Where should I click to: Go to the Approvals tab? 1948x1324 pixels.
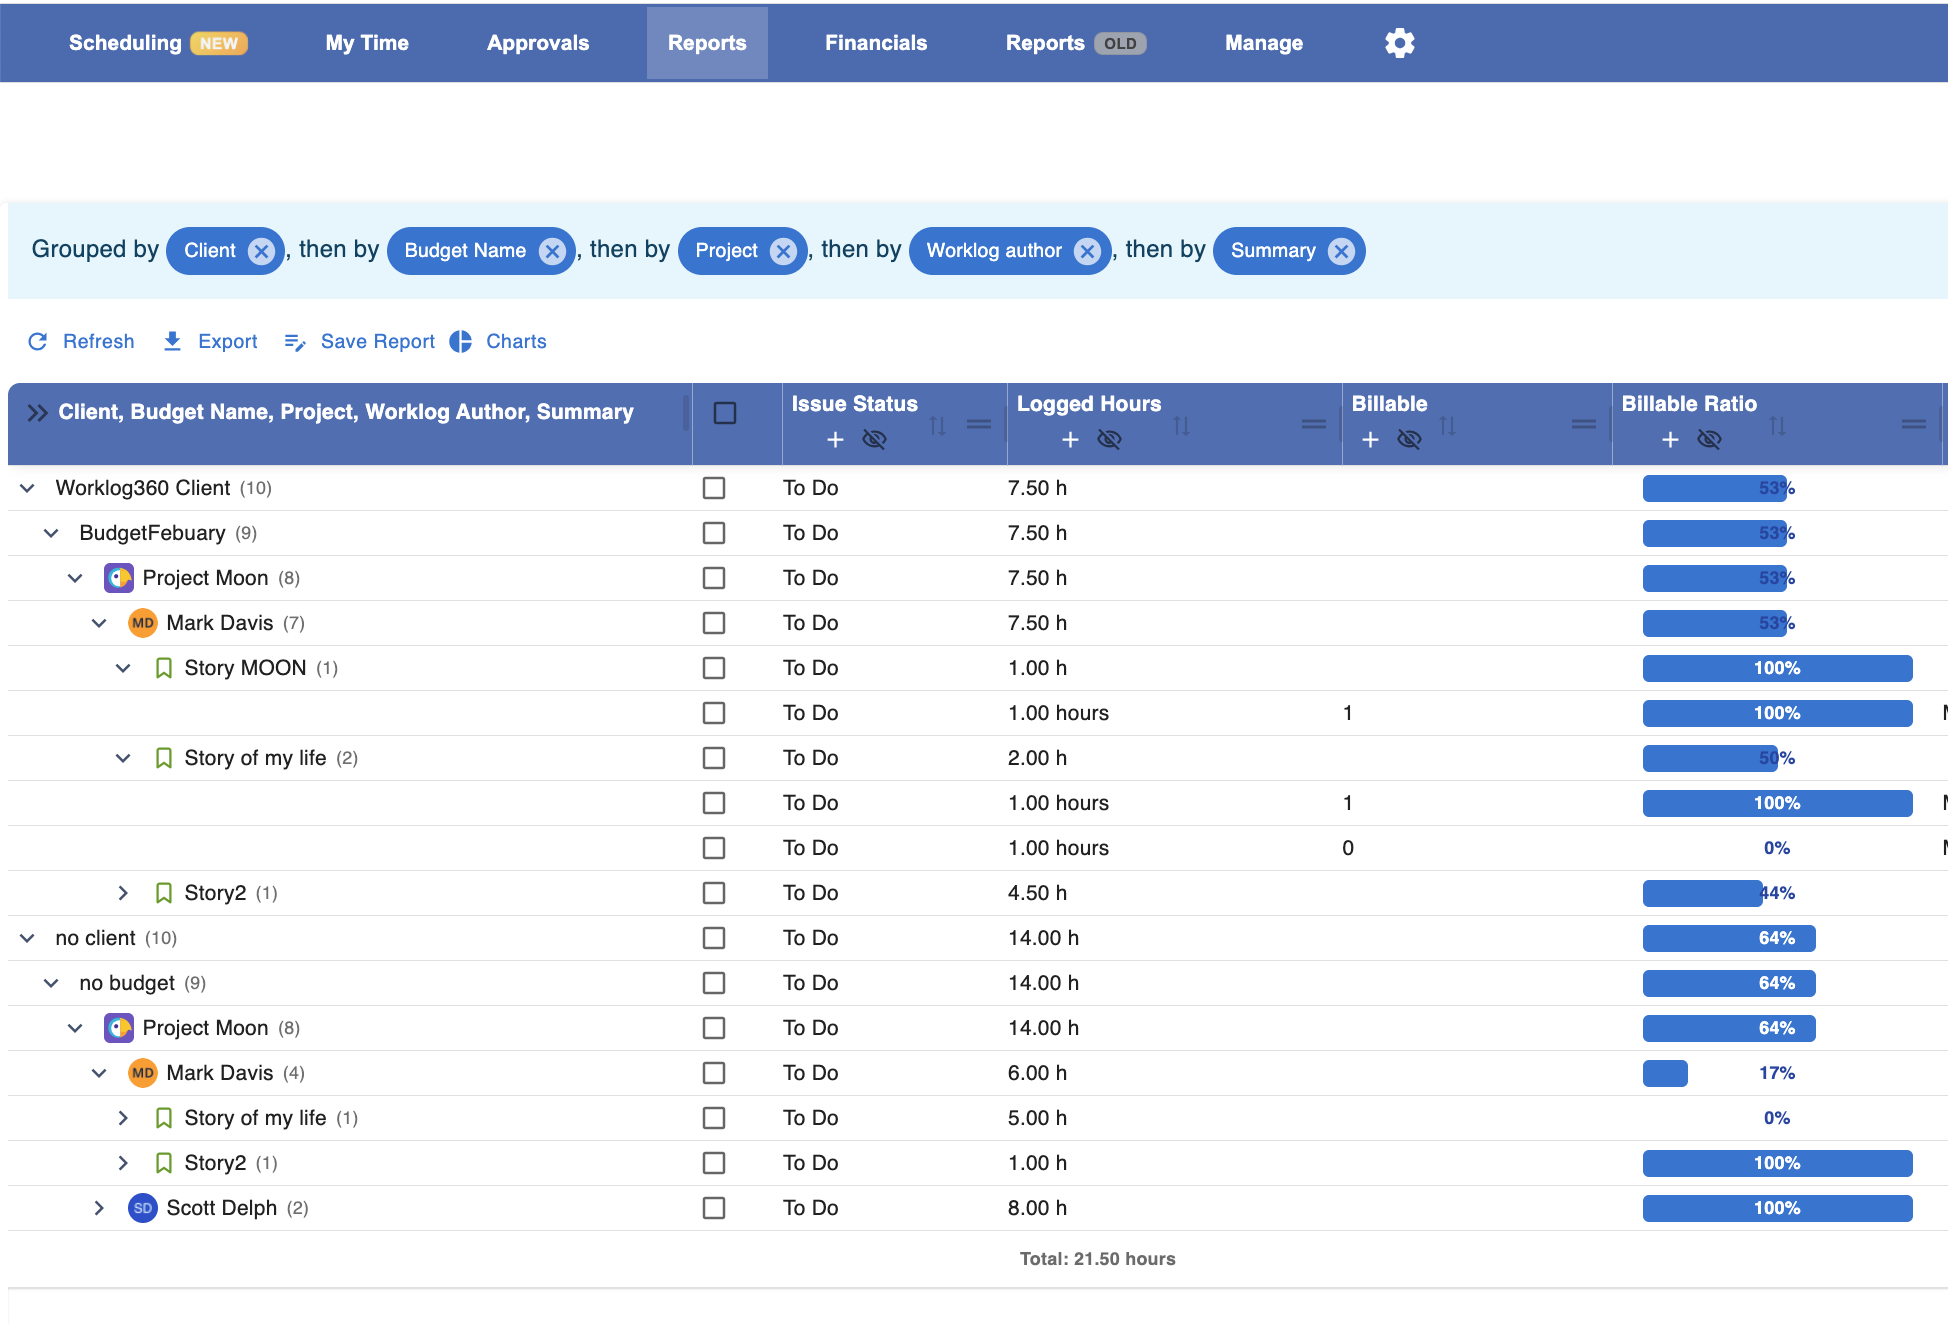point(538,43)
